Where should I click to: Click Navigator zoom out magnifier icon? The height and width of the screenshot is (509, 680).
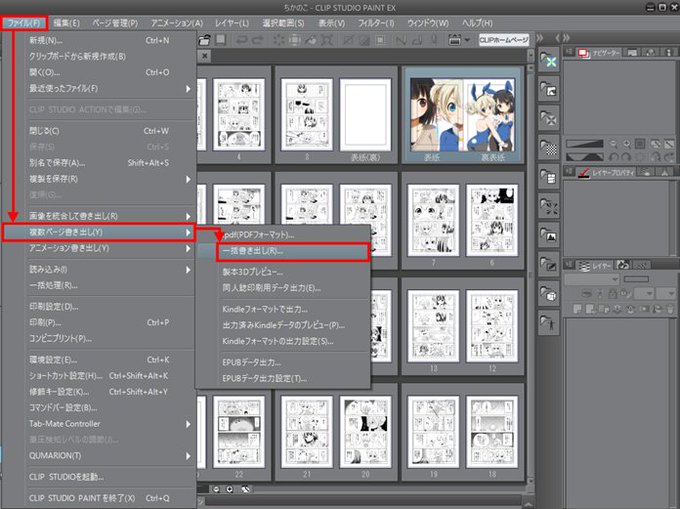[613, 144]
